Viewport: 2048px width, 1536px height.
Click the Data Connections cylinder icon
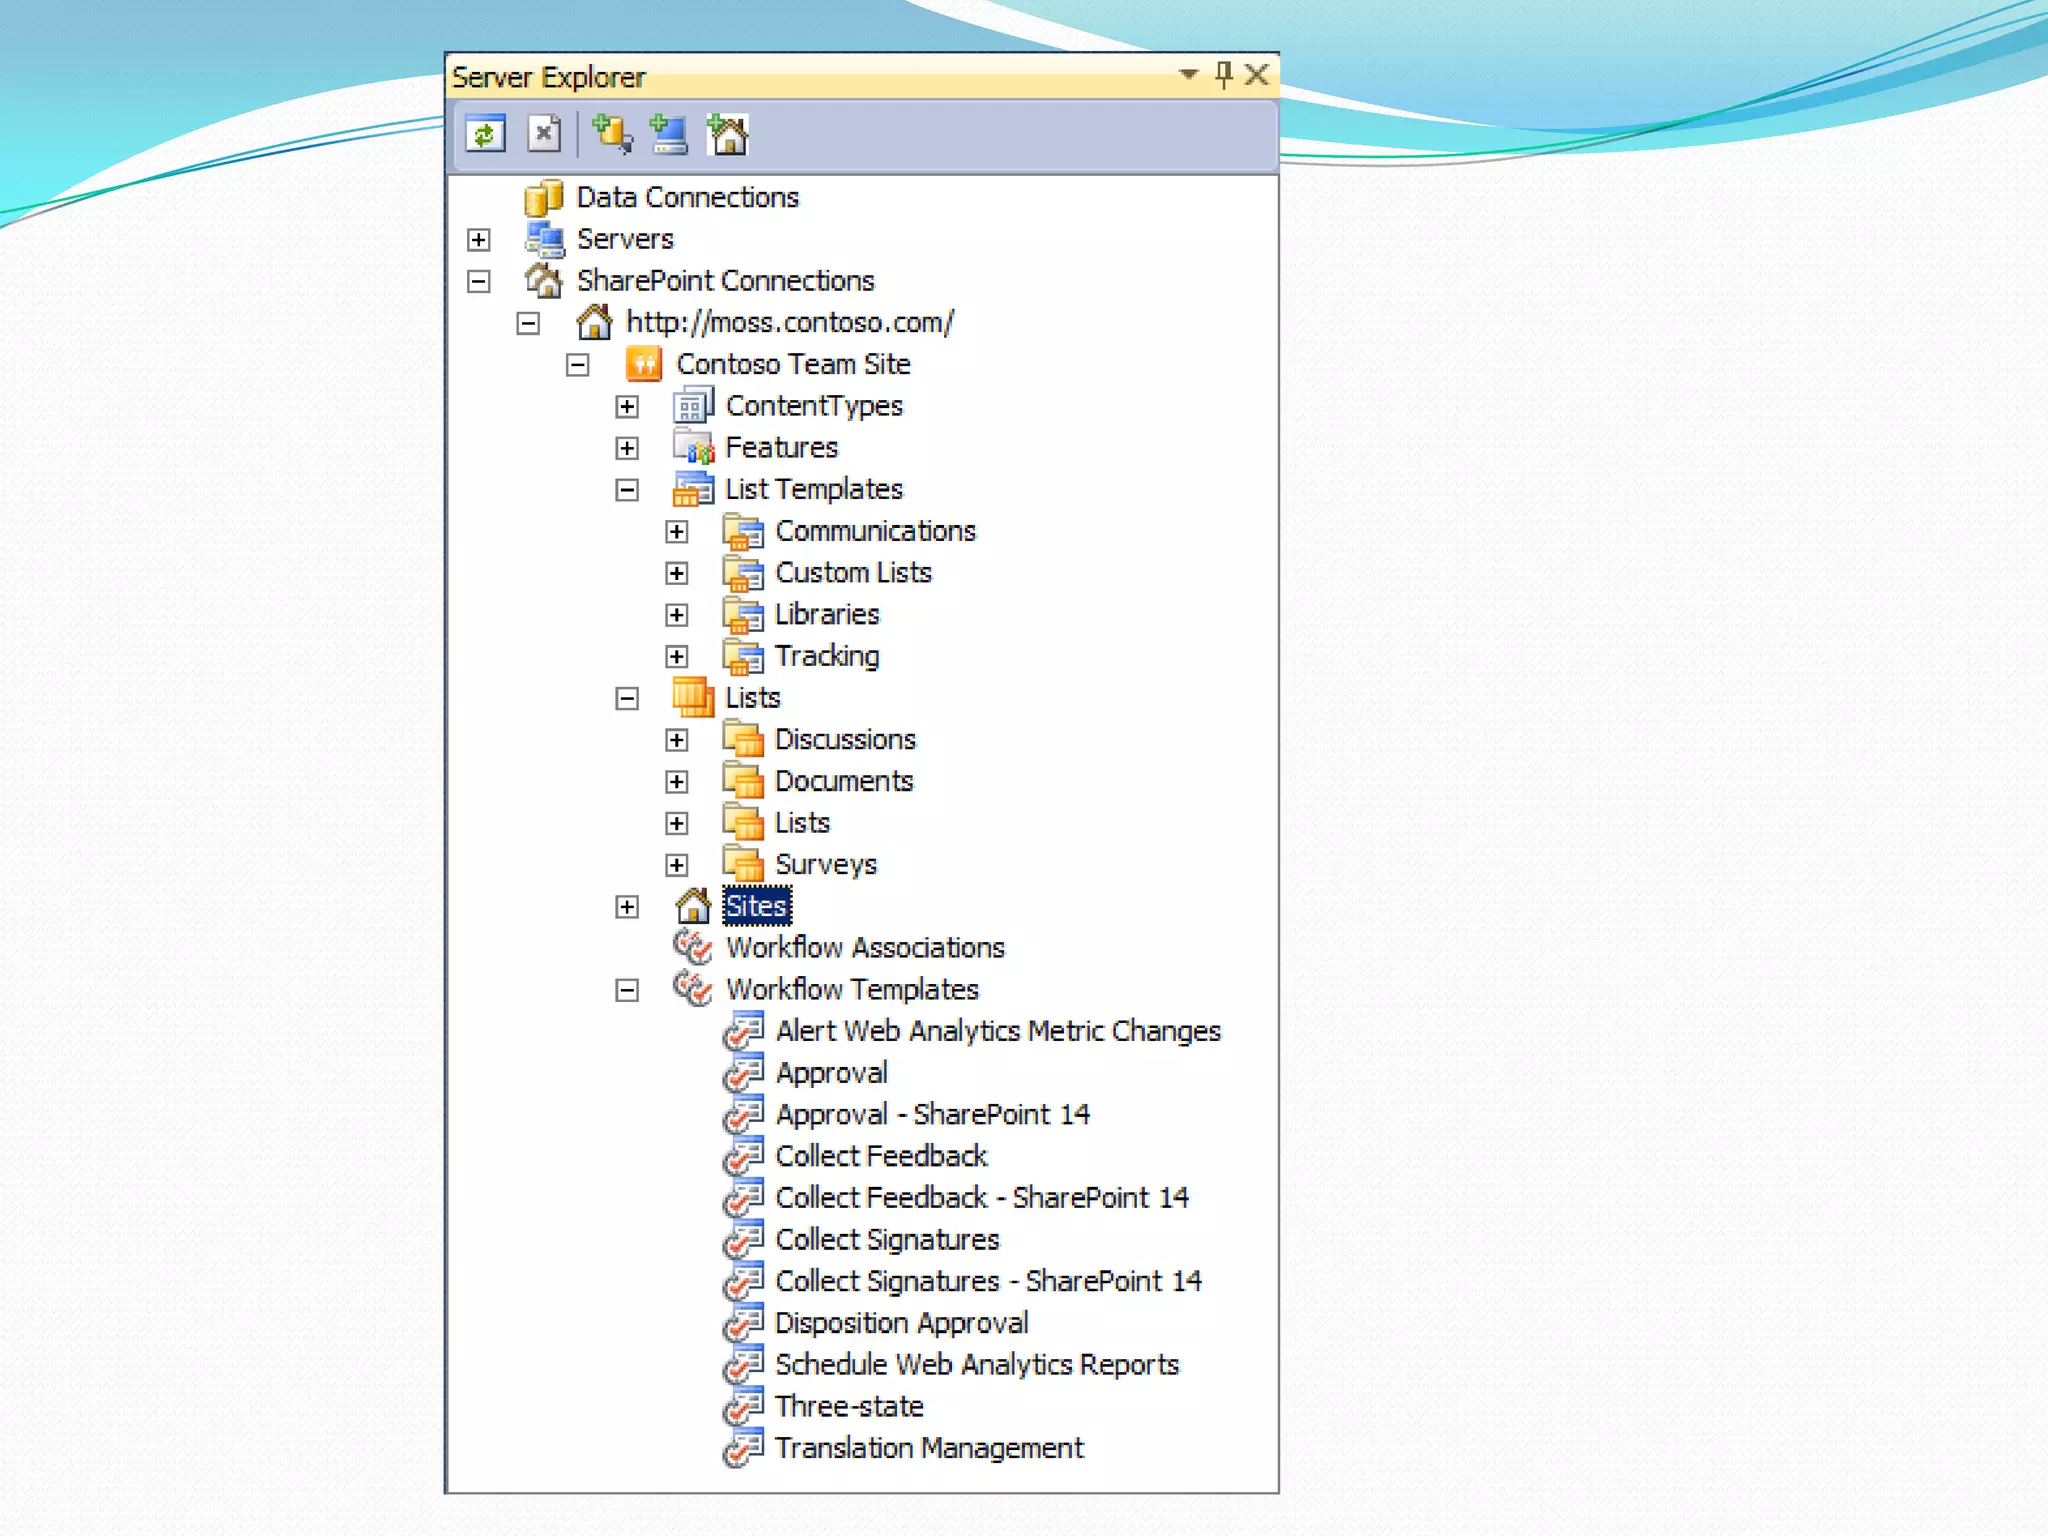click(543, 198)
